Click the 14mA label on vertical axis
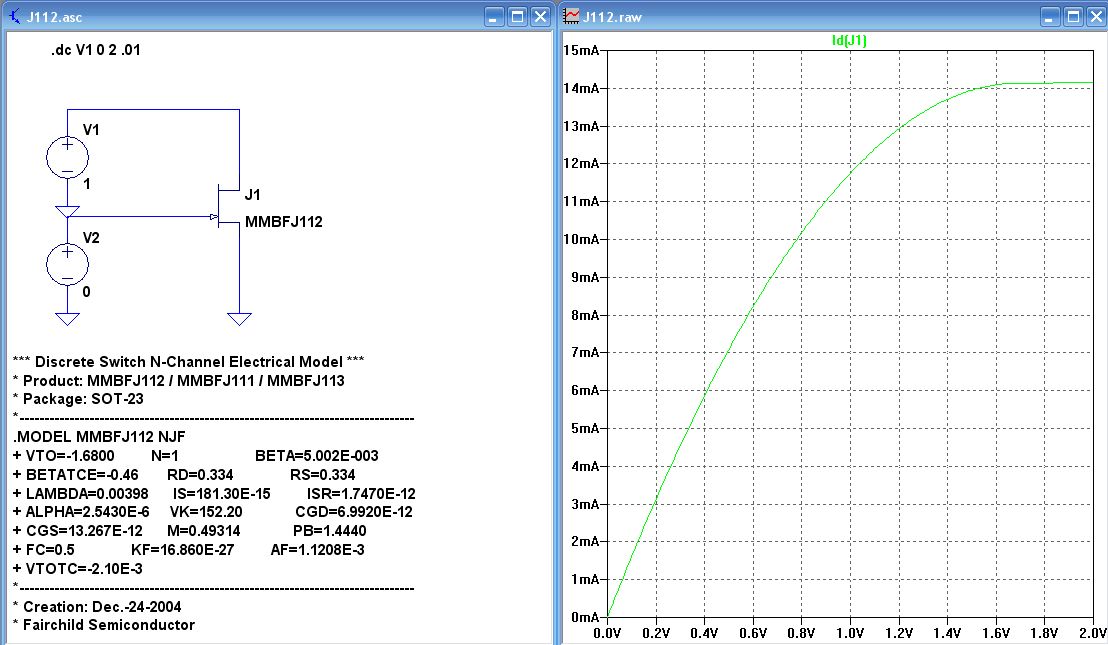 [581, 88]
